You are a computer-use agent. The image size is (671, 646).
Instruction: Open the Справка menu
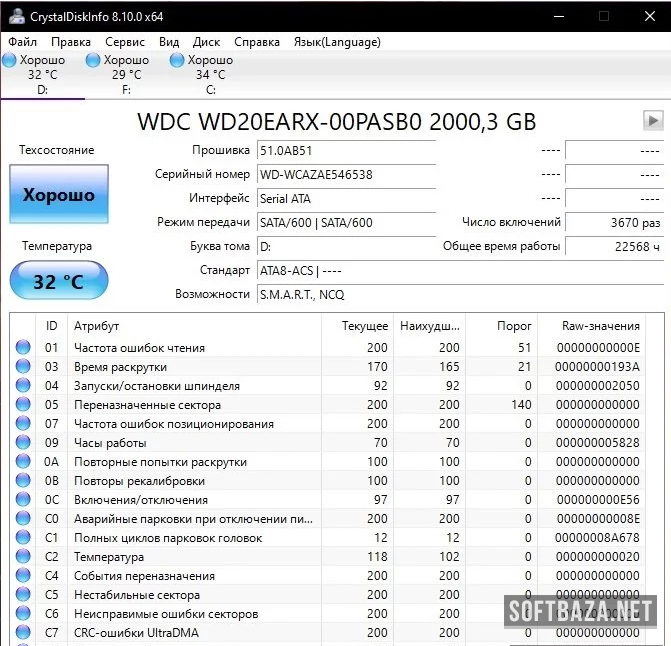tap(257, 42)
